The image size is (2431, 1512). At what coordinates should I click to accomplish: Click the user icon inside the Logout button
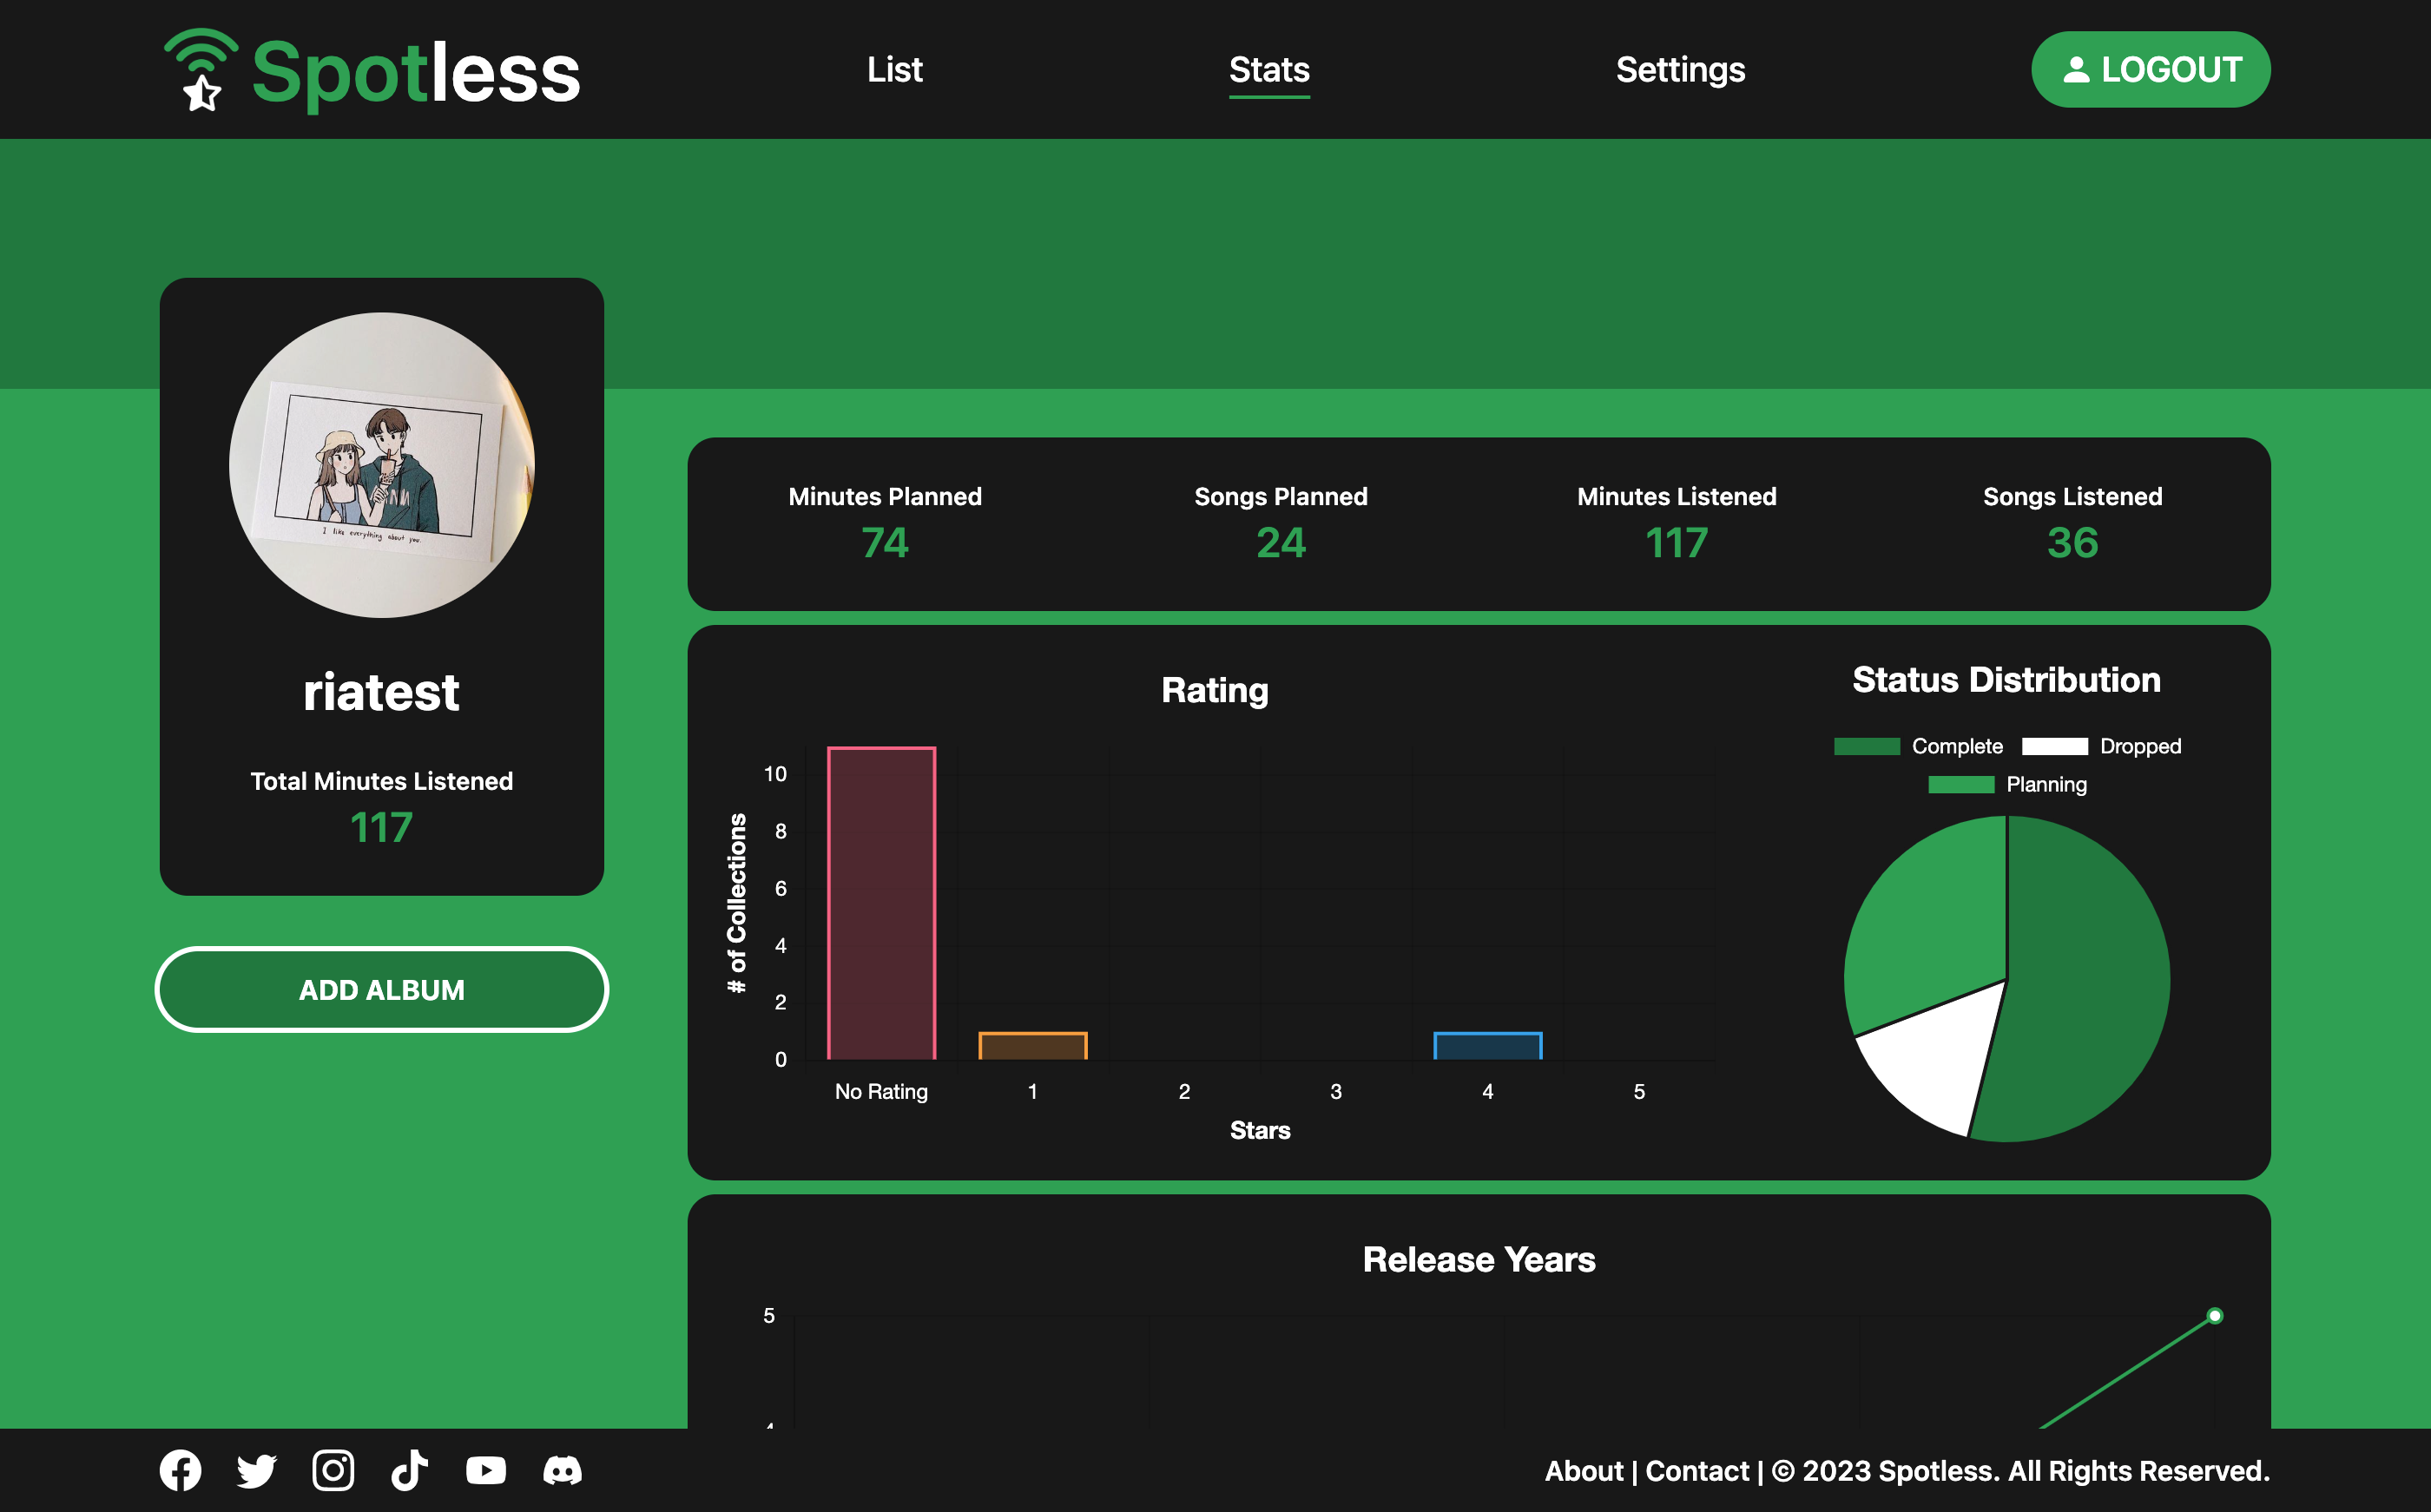(2078, 70)
